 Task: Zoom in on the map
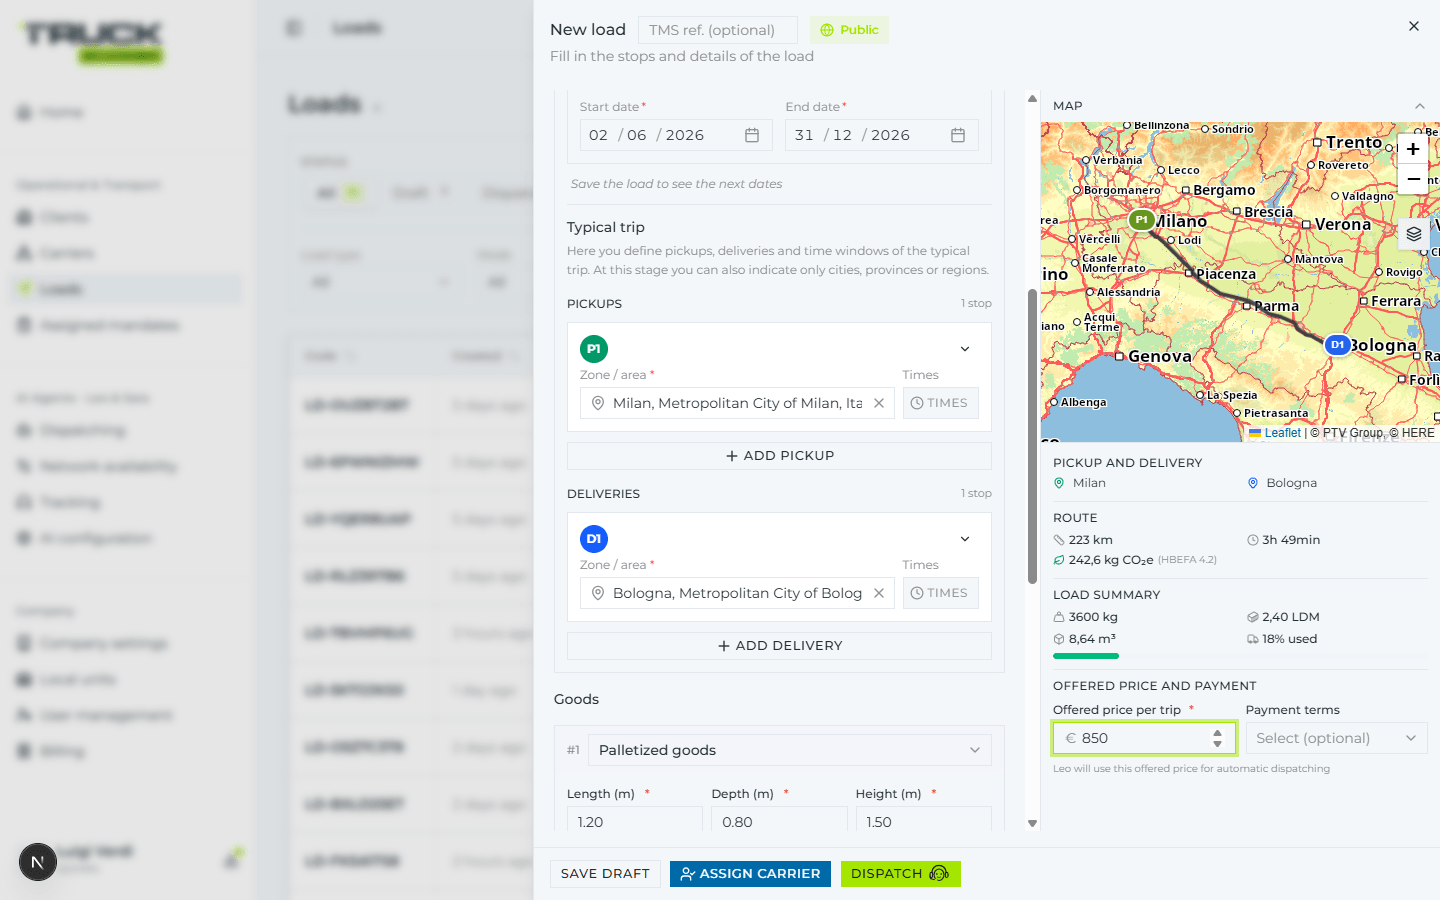[1413, 149]
